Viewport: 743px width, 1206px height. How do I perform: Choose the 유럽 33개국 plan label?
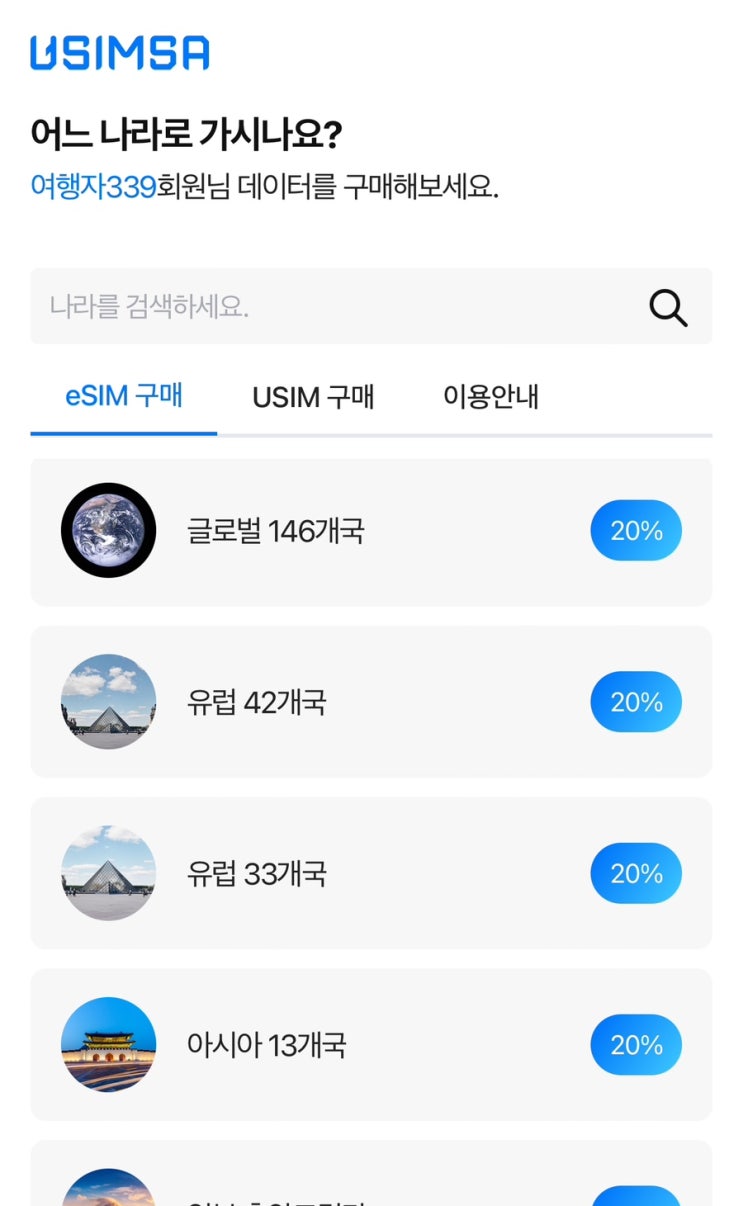[256, 874]
